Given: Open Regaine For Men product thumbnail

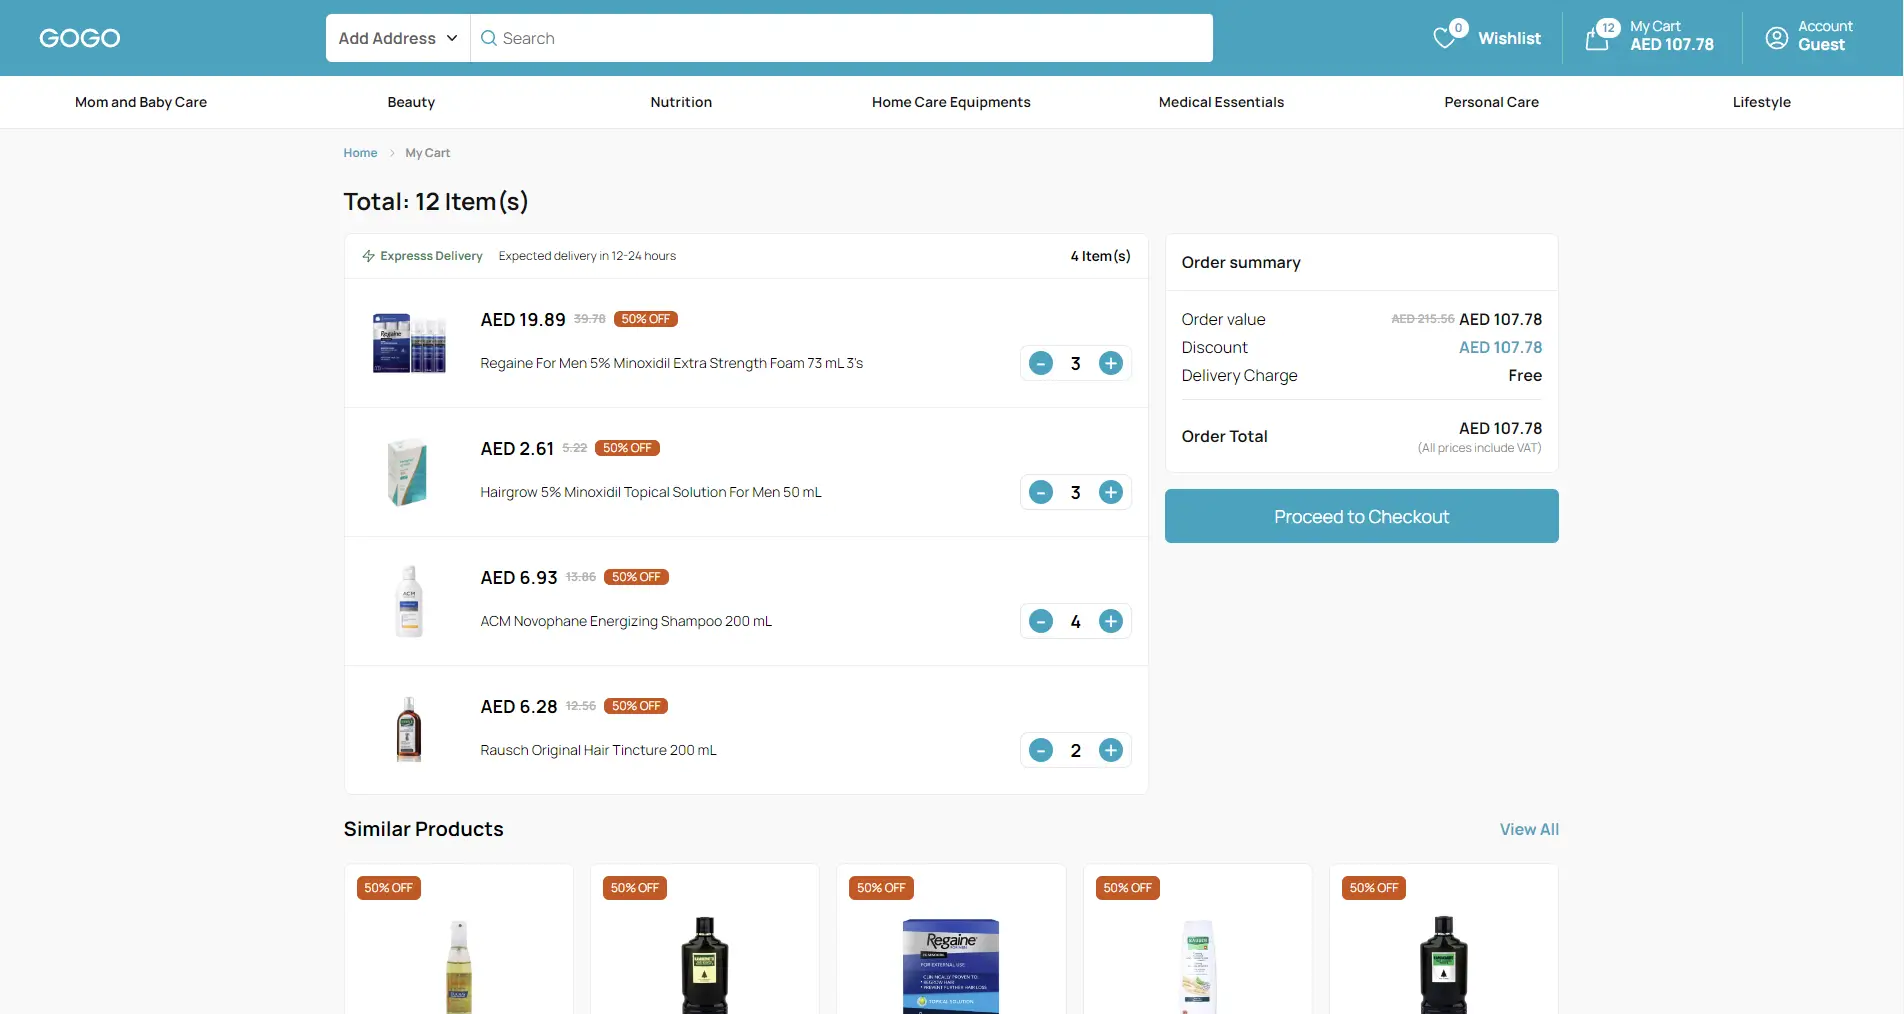Looking at the screenshot, I should [x=409, y=343].
